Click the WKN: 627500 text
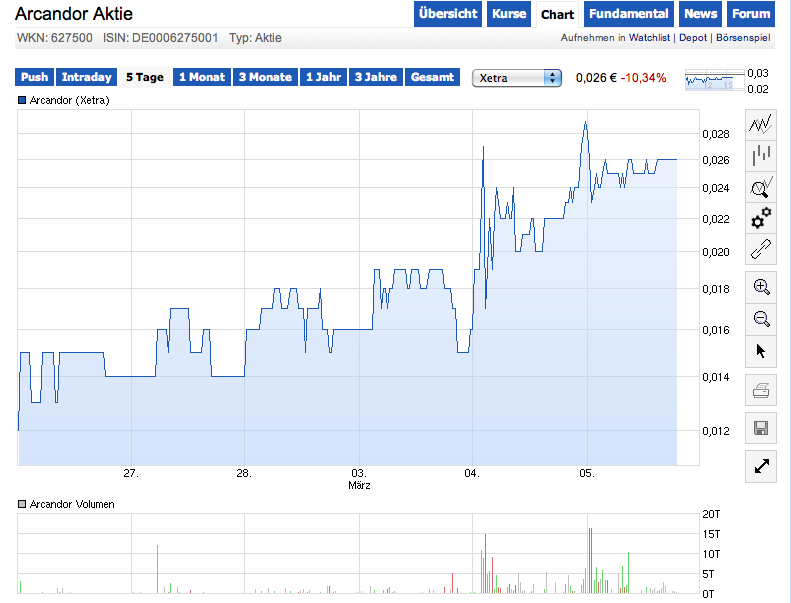791x603 pixels. pos(54,38)
